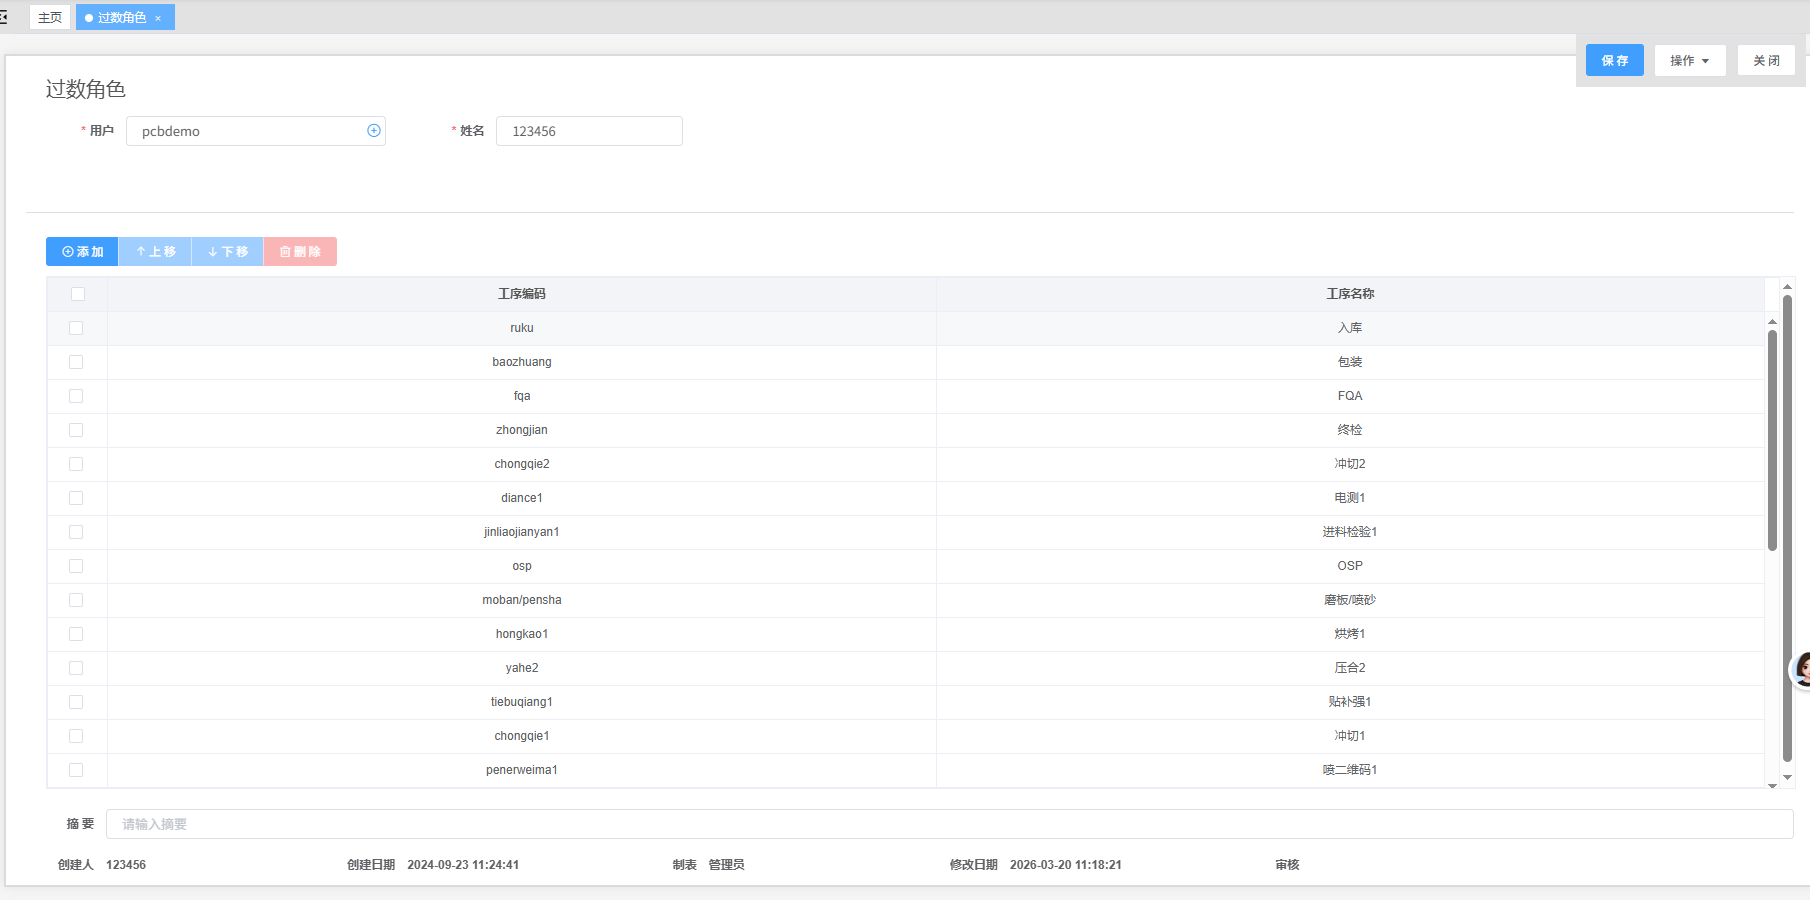Image resolution: width=1810 pixels, height=900 pixels.
Task: Expand the 操作 dropdown menu
Action: 1689,61
